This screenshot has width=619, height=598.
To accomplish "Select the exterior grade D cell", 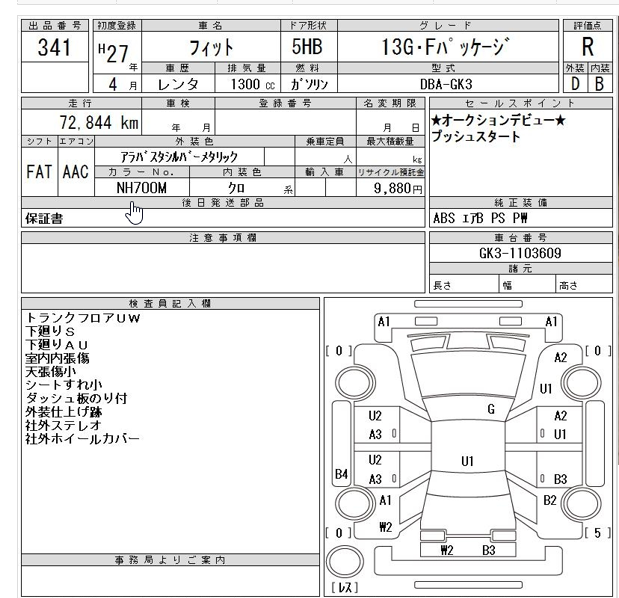I will 575,84.
